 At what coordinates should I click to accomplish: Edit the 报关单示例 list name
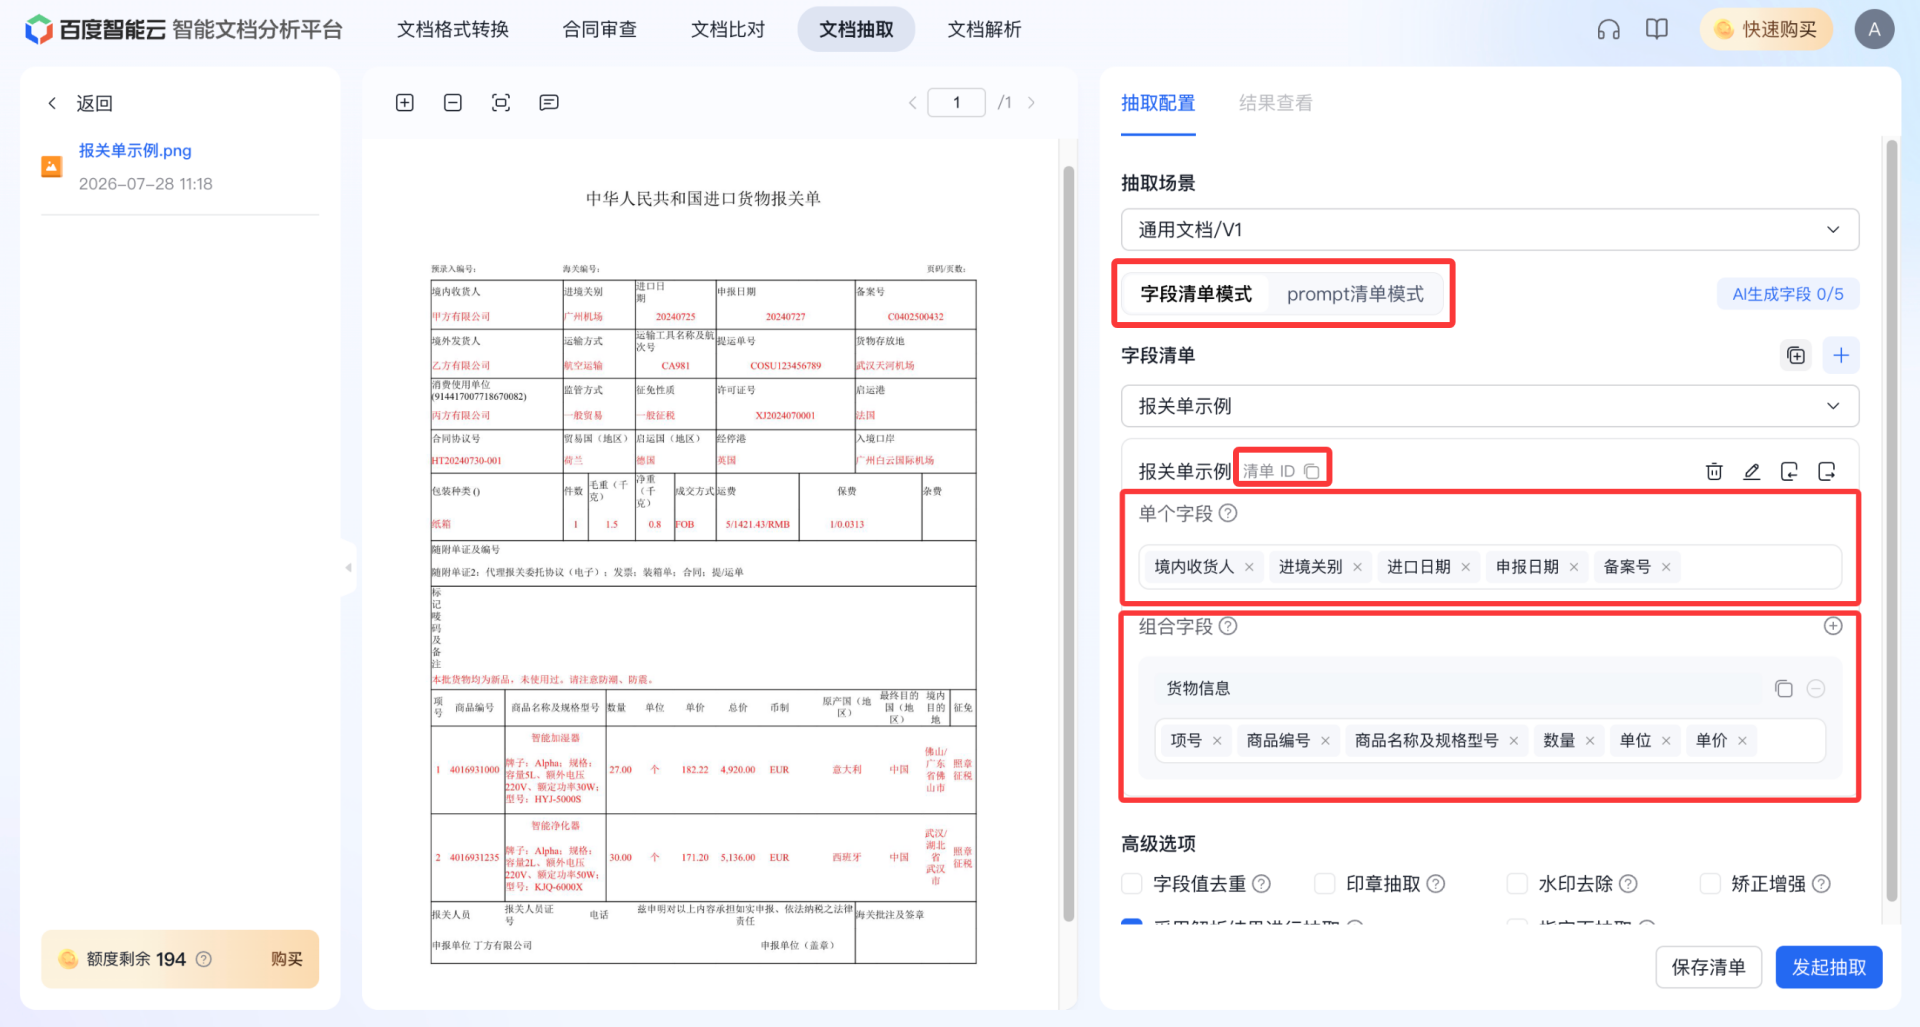click(x=1752, y=471)
